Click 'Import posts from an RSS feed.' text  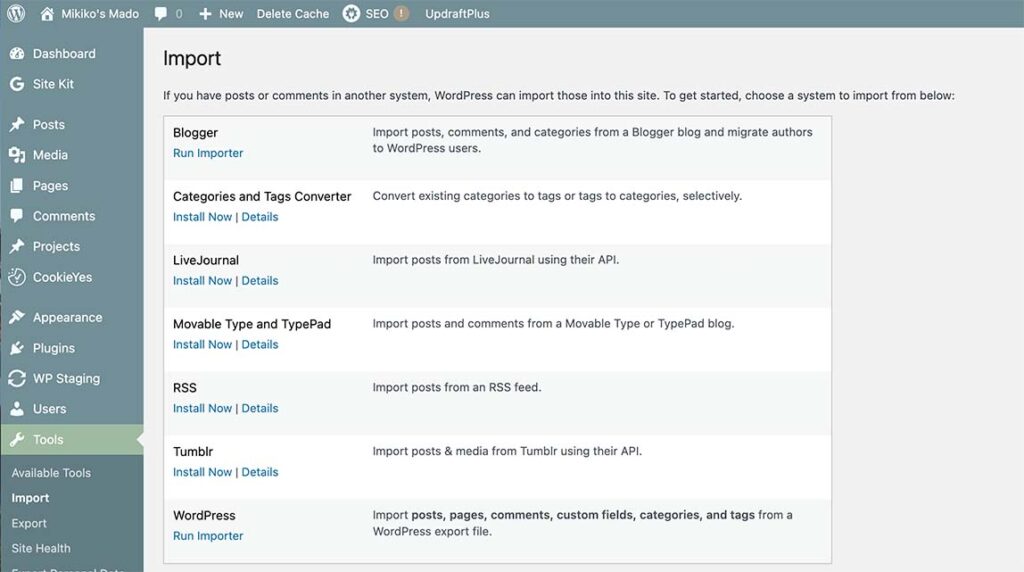point(456,387)
